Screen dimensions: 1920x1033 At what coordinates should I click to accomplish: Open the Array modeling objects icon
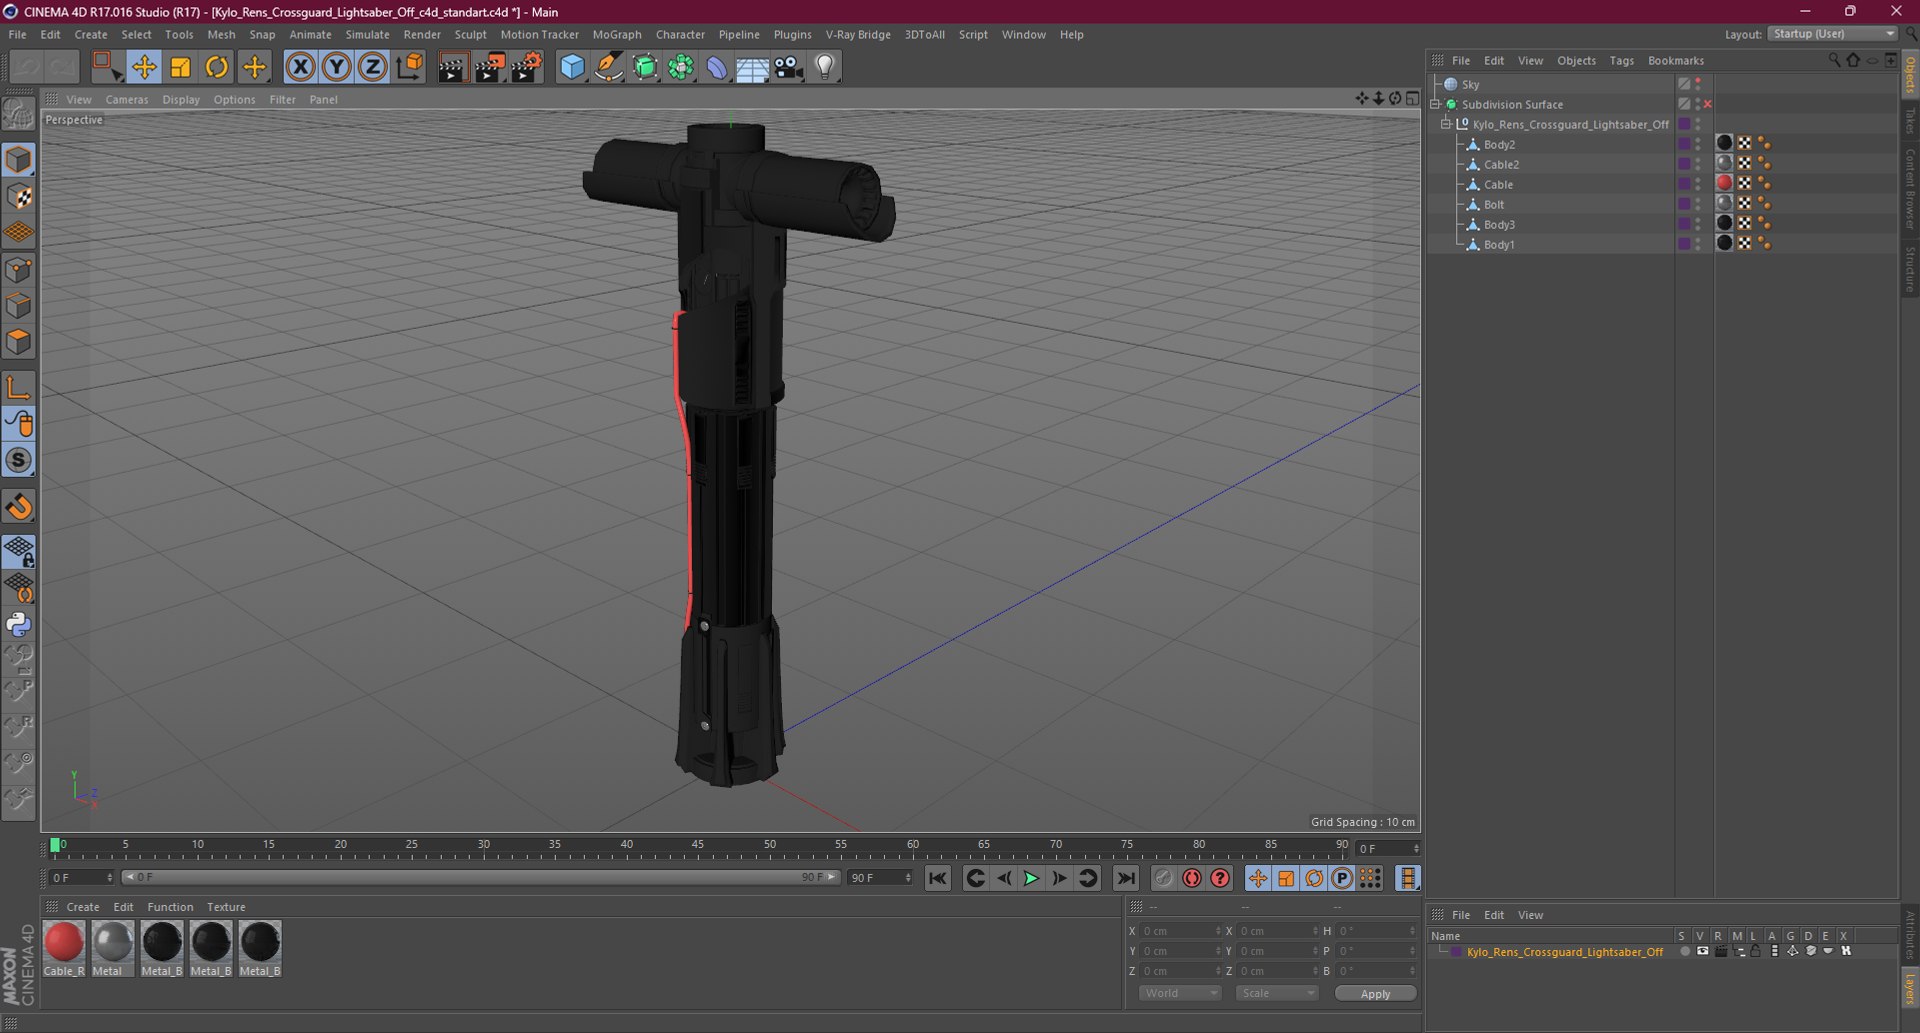pyautogui.click(x=681, y=67)
